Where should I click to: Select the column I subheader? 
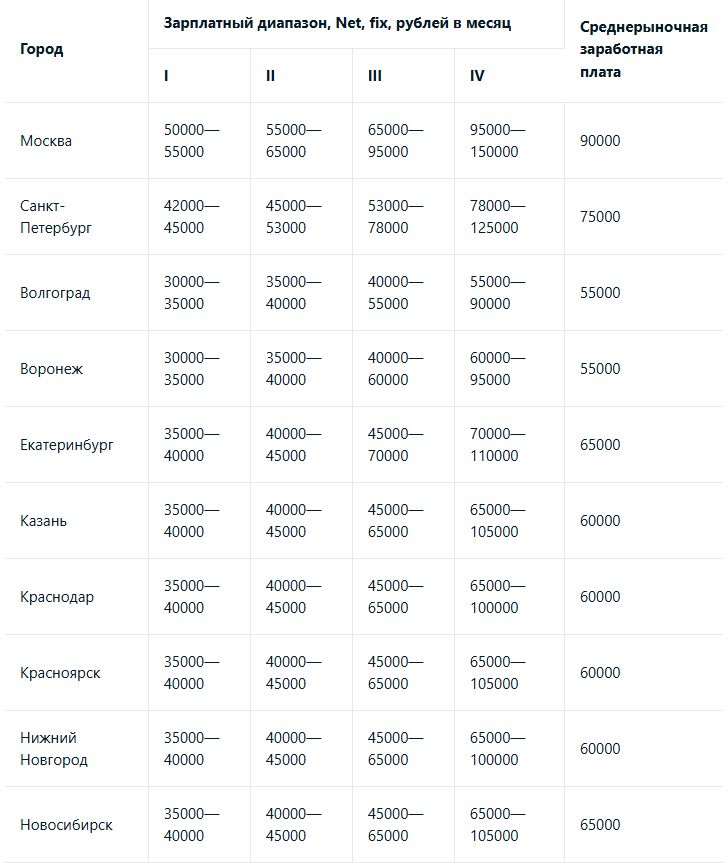[166, 75]
